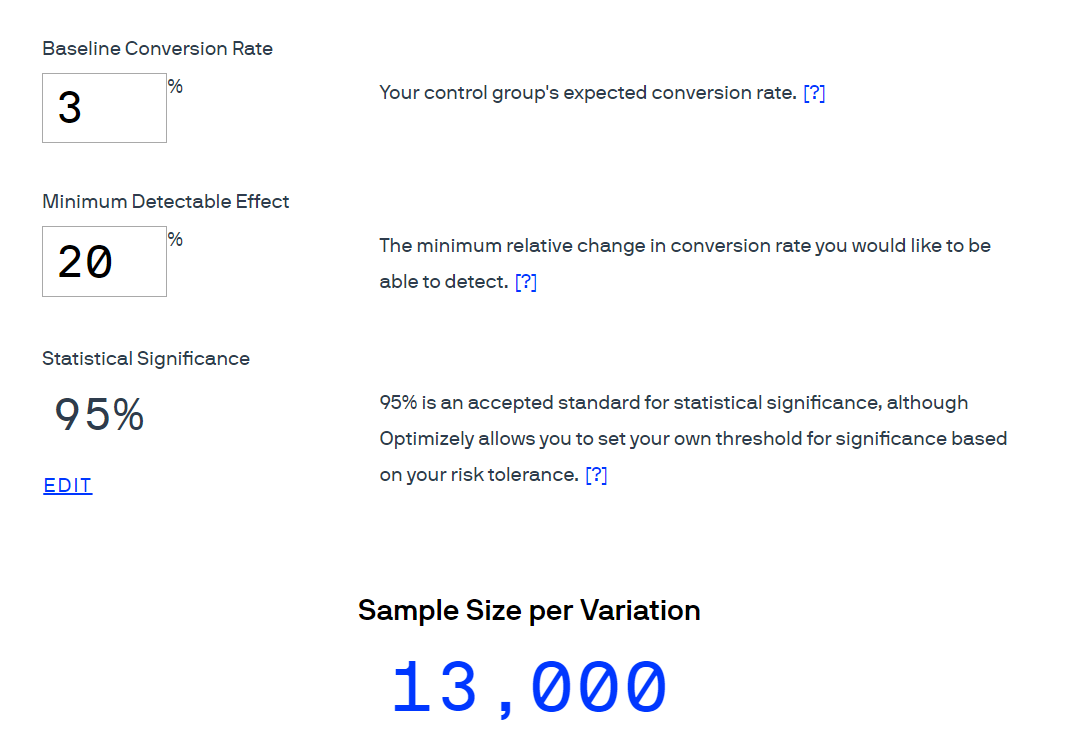Image resolution: width=1077 pixels, height=751 pixels.
Task: Click the percent sign beside the effect input
Action: tap(175, 240)
